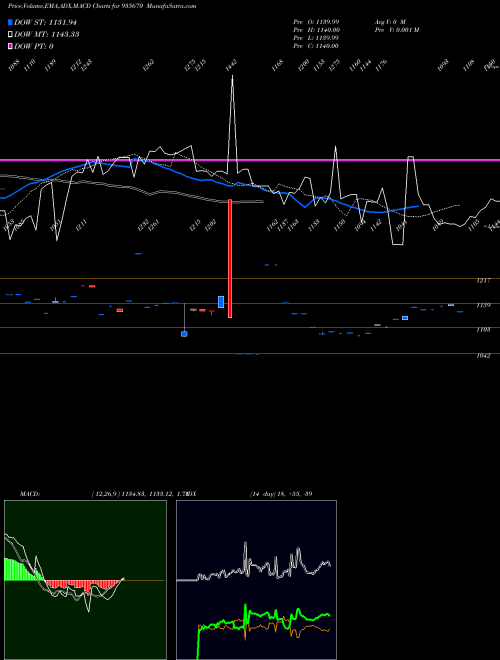Open the green MACD histogram chart
This screenshot has height=660, width=500.
(85, 580)
